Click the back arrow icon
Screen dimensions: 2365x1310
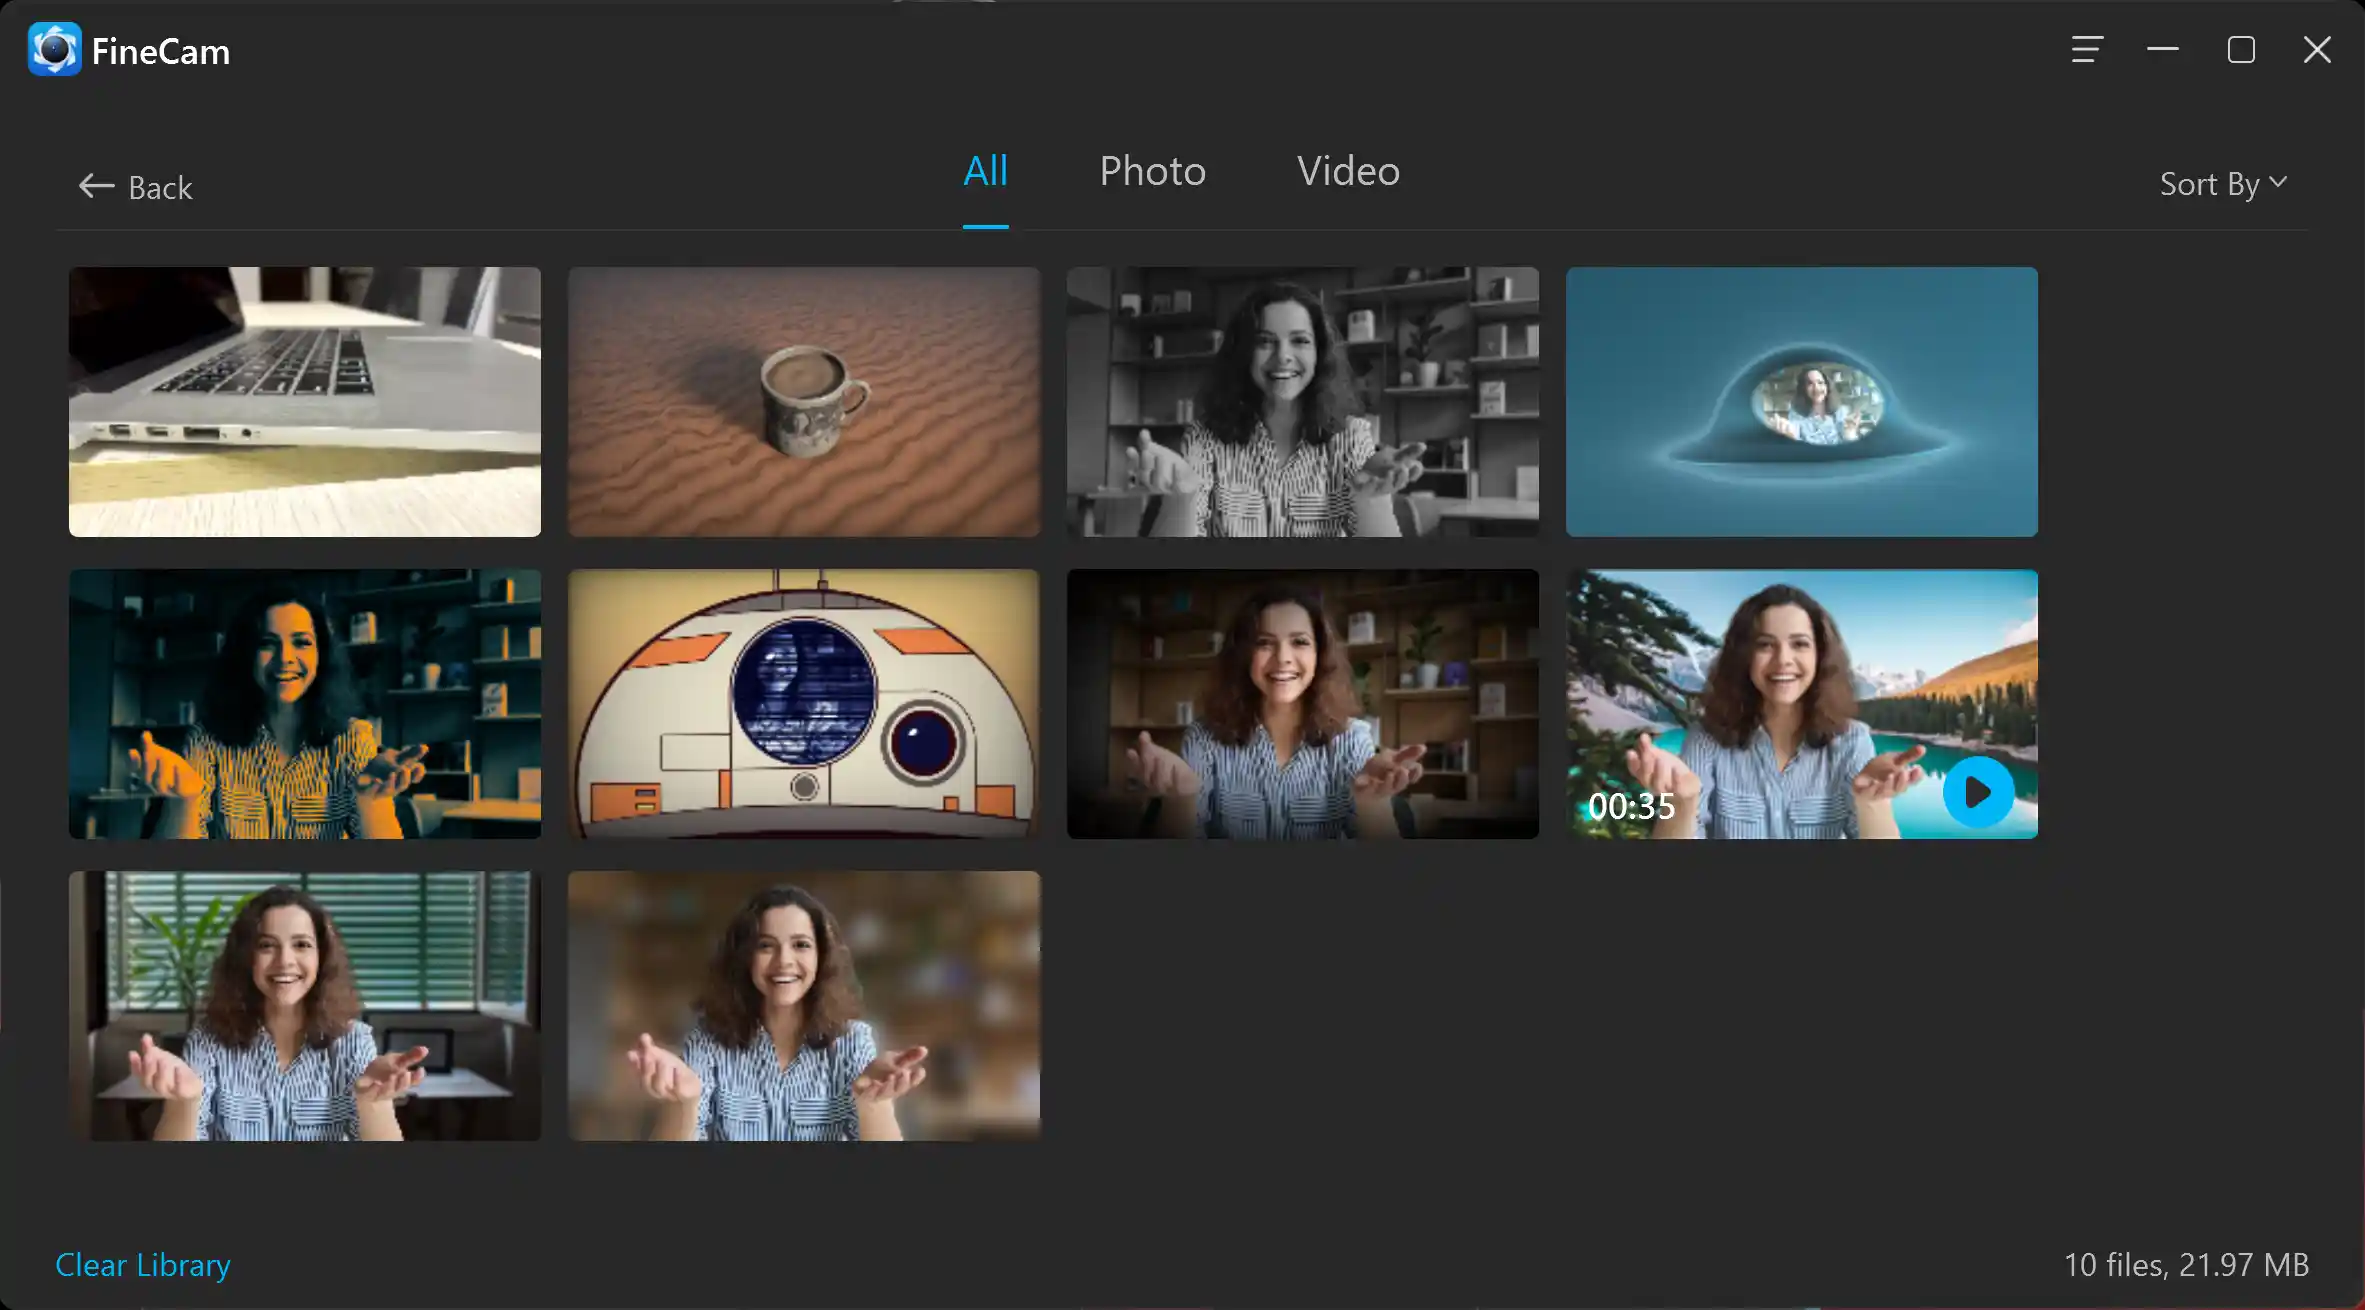[96, 186]
